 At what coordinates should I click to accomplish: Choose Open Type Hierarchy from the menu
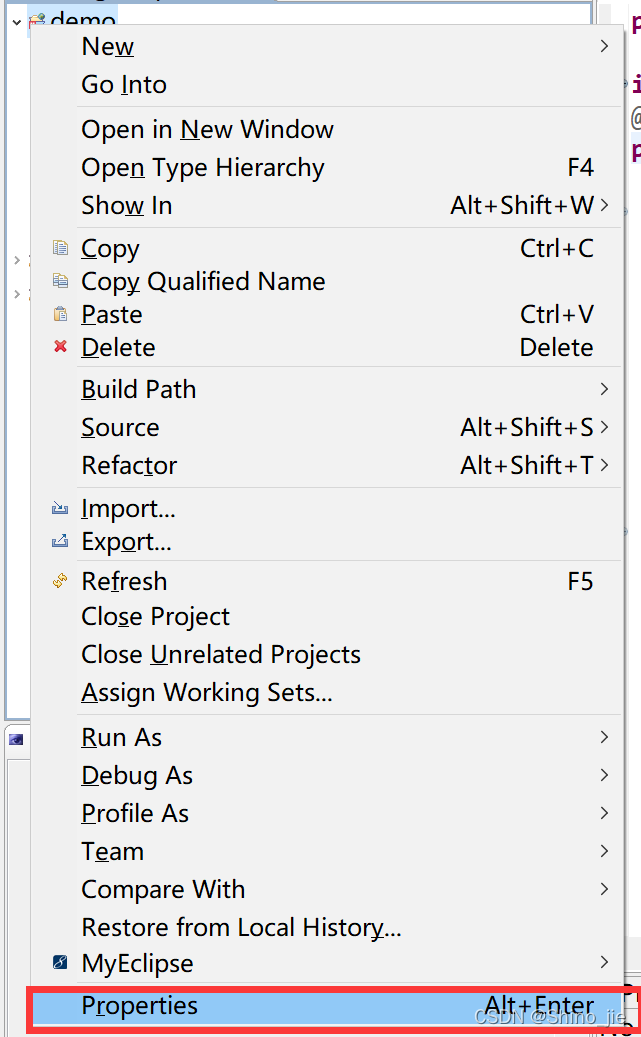coord(202,167)
